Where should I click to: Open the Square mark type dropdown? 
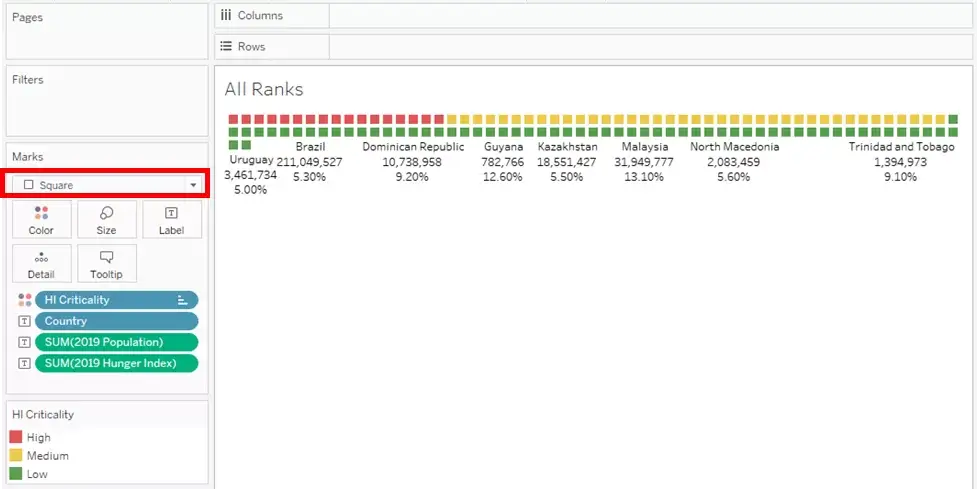[x=107, y=185]
